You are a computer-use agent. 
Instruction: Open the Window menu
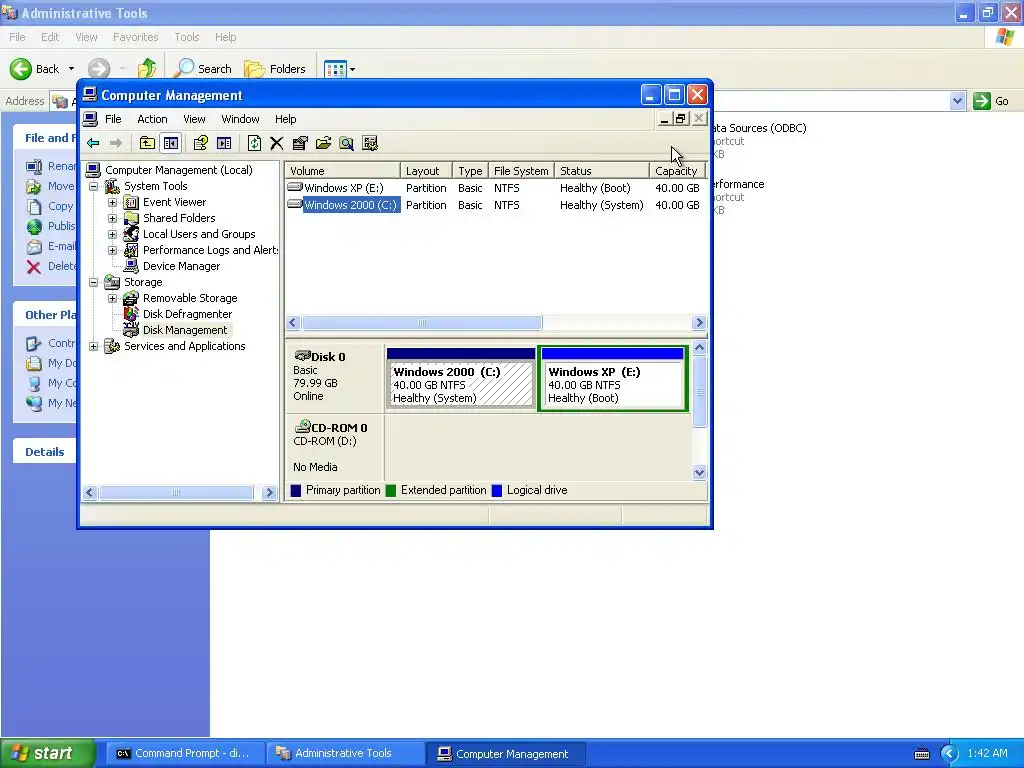click(x=240, y=119)
